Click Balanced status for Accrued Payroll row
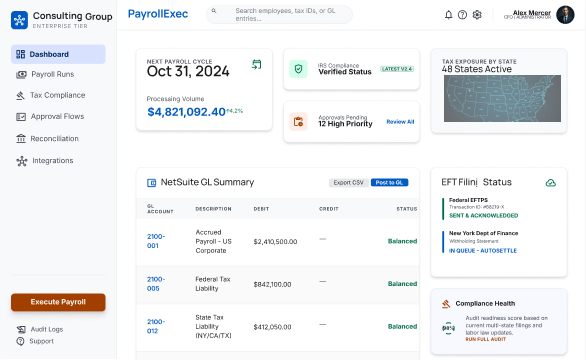This screenshot has width=586, height=360. click(x=403, y=241)
